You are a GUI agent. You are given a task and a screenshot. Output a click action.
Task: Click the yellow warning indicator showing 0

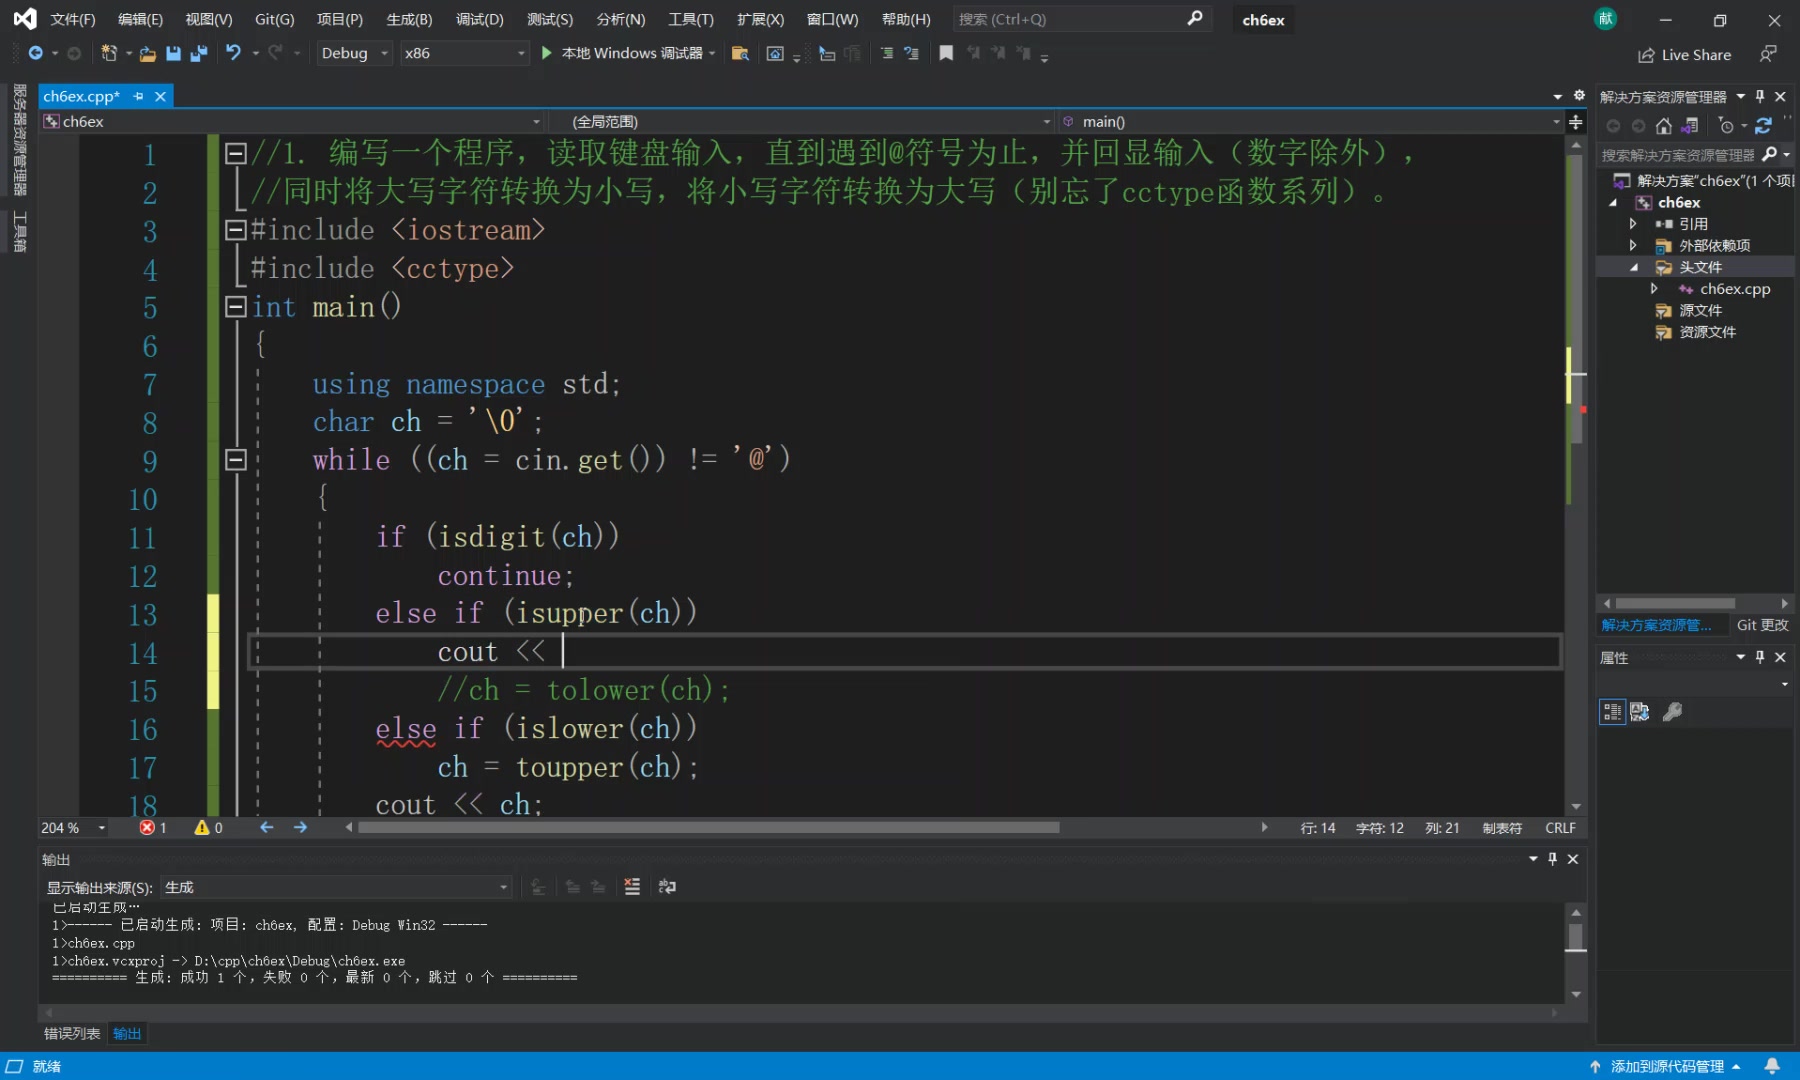point(208,828)
